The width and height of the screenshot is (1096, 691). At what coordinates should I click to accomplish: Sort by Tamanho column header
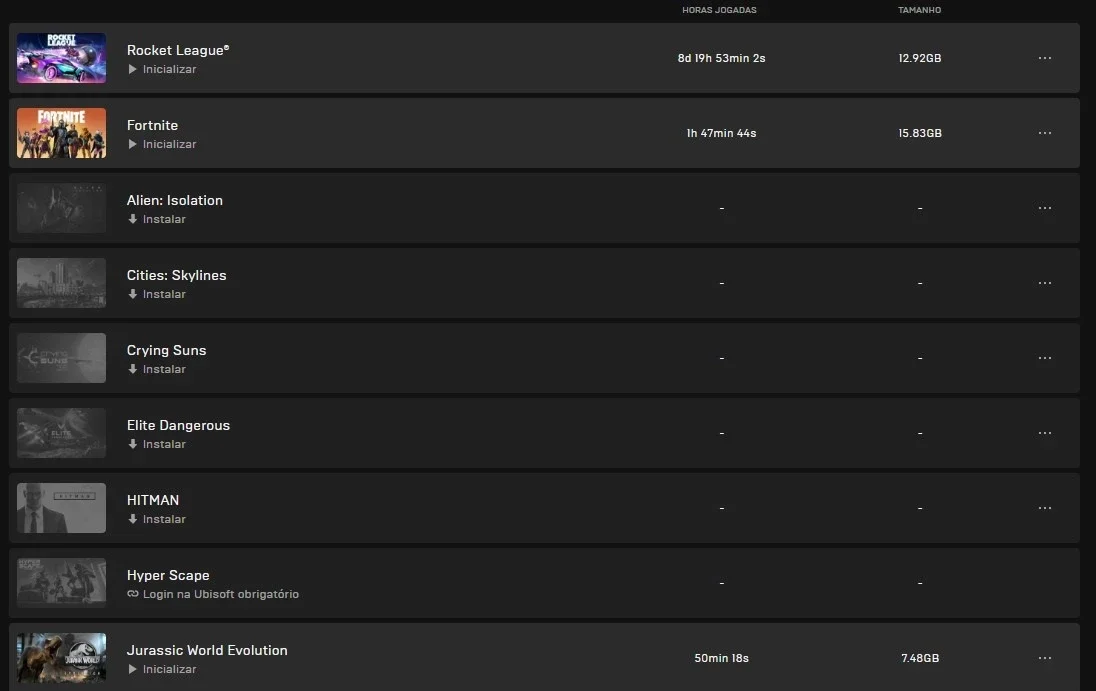pyautogui.click(x=919, y=10)
